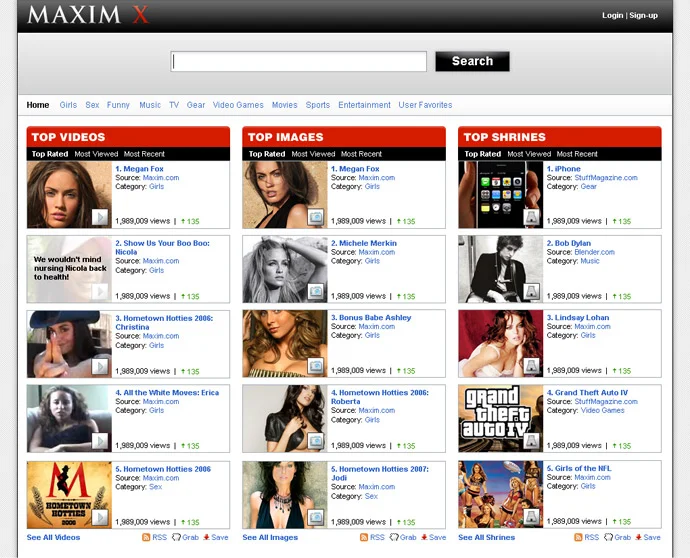Select Top Rated tab in Top Shrines
690x558 pixels.
[483, 154]
